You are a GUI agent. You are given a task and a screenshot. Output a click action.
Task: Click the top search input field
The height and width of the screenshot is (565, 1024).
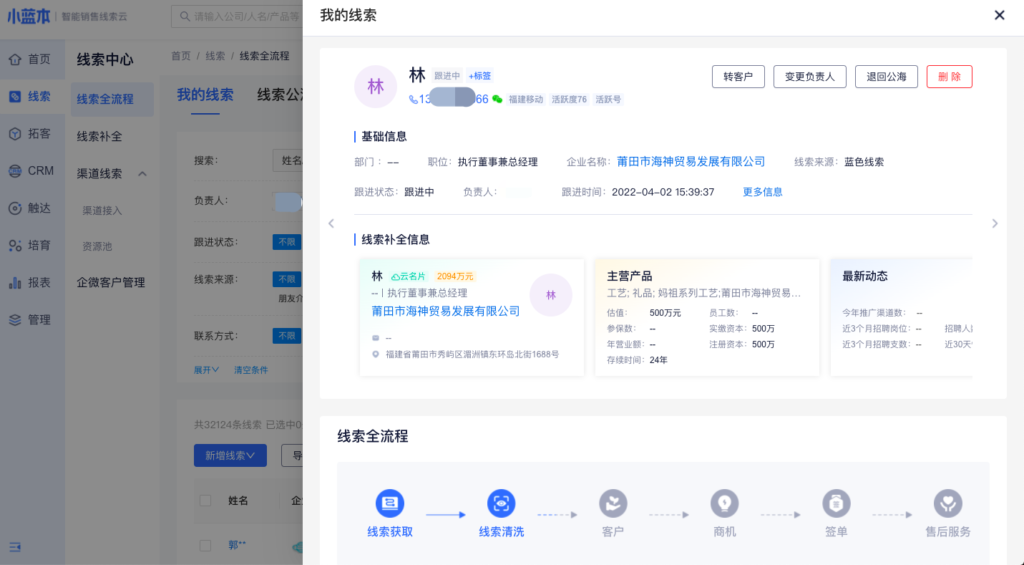click(240, 17)
